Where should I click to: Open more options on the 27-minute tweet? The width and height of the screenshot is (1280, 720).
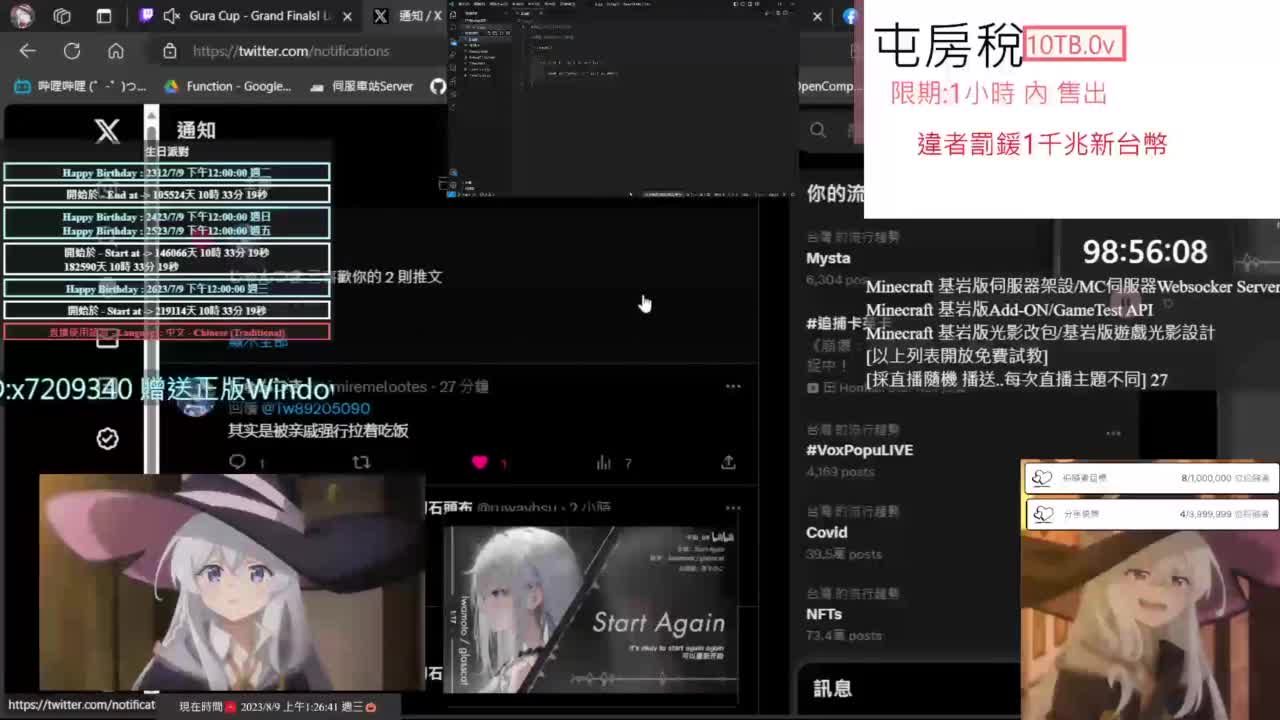(x=733, y=386)
